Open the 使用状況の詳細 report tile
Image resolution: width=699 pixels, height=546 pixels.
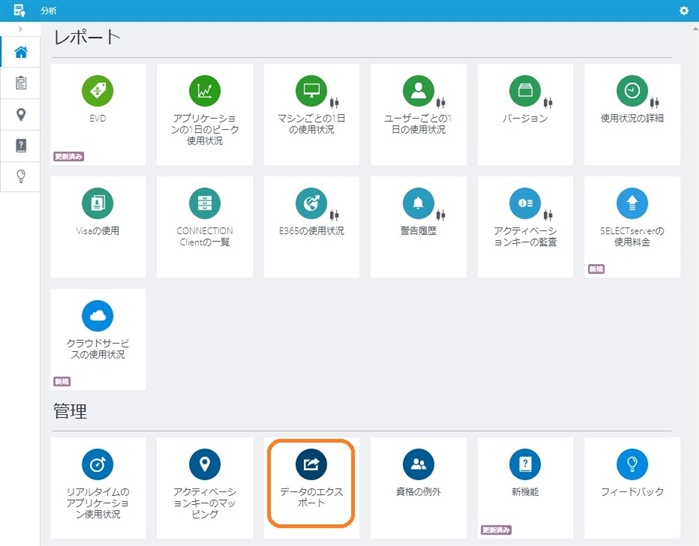pos(632,114)
